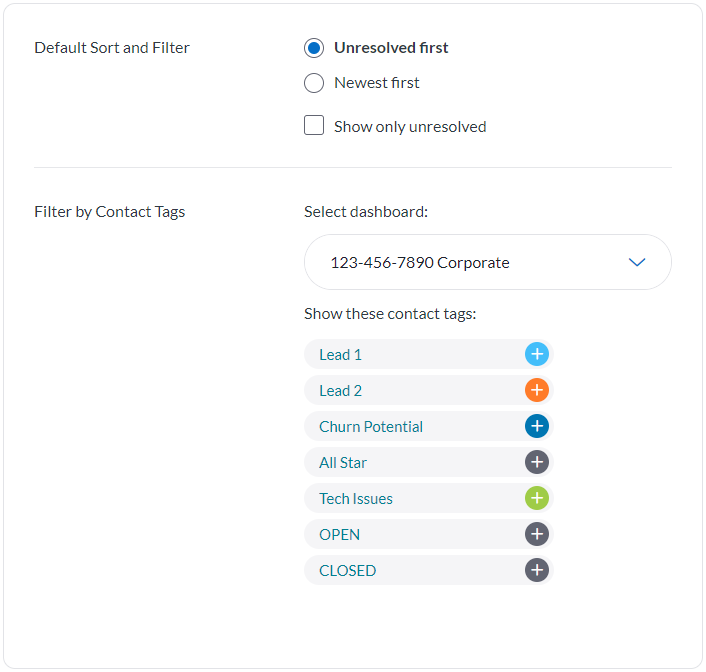The width and height of the screenshot is (706, 672).
Task: Click the Lead 2 tag label
Action: coord(341,391)
